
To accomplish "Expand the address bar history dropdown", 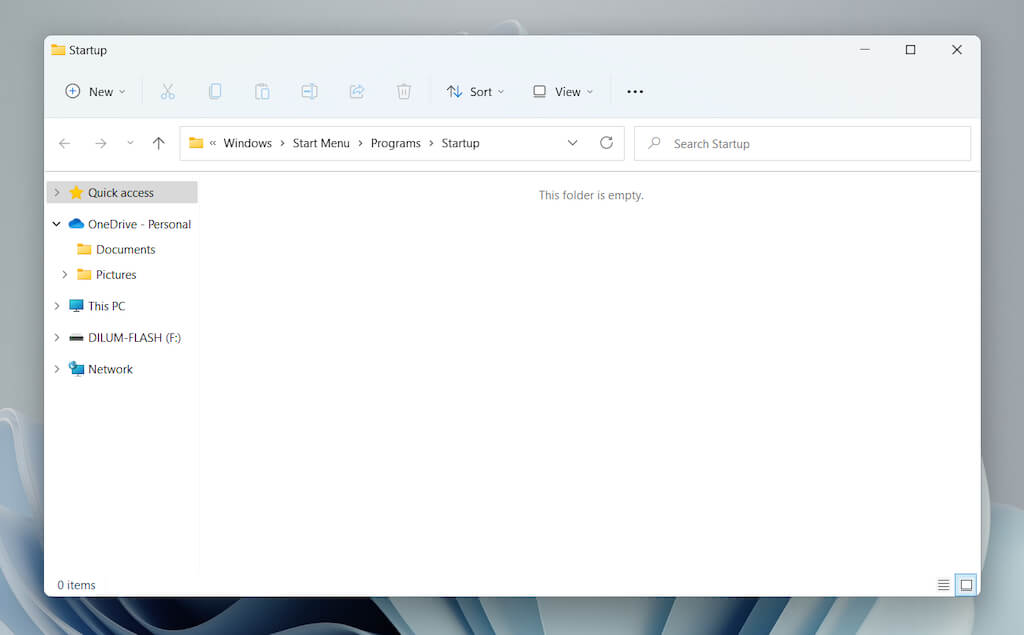I will pyautogui.click(x=572, y=142).
